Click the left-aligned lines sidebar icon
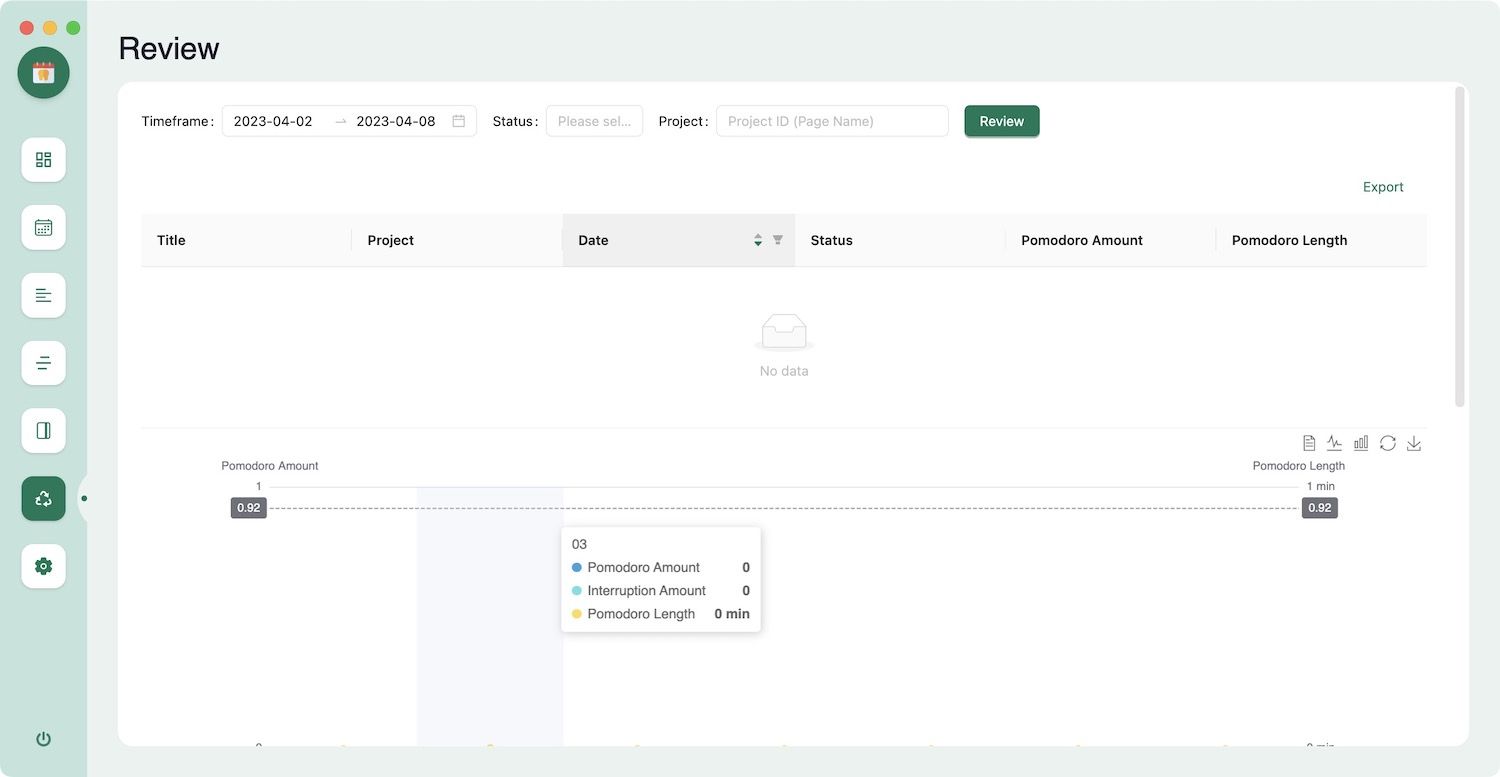This screenshot has height=777, width=1500. click(43, 295)
